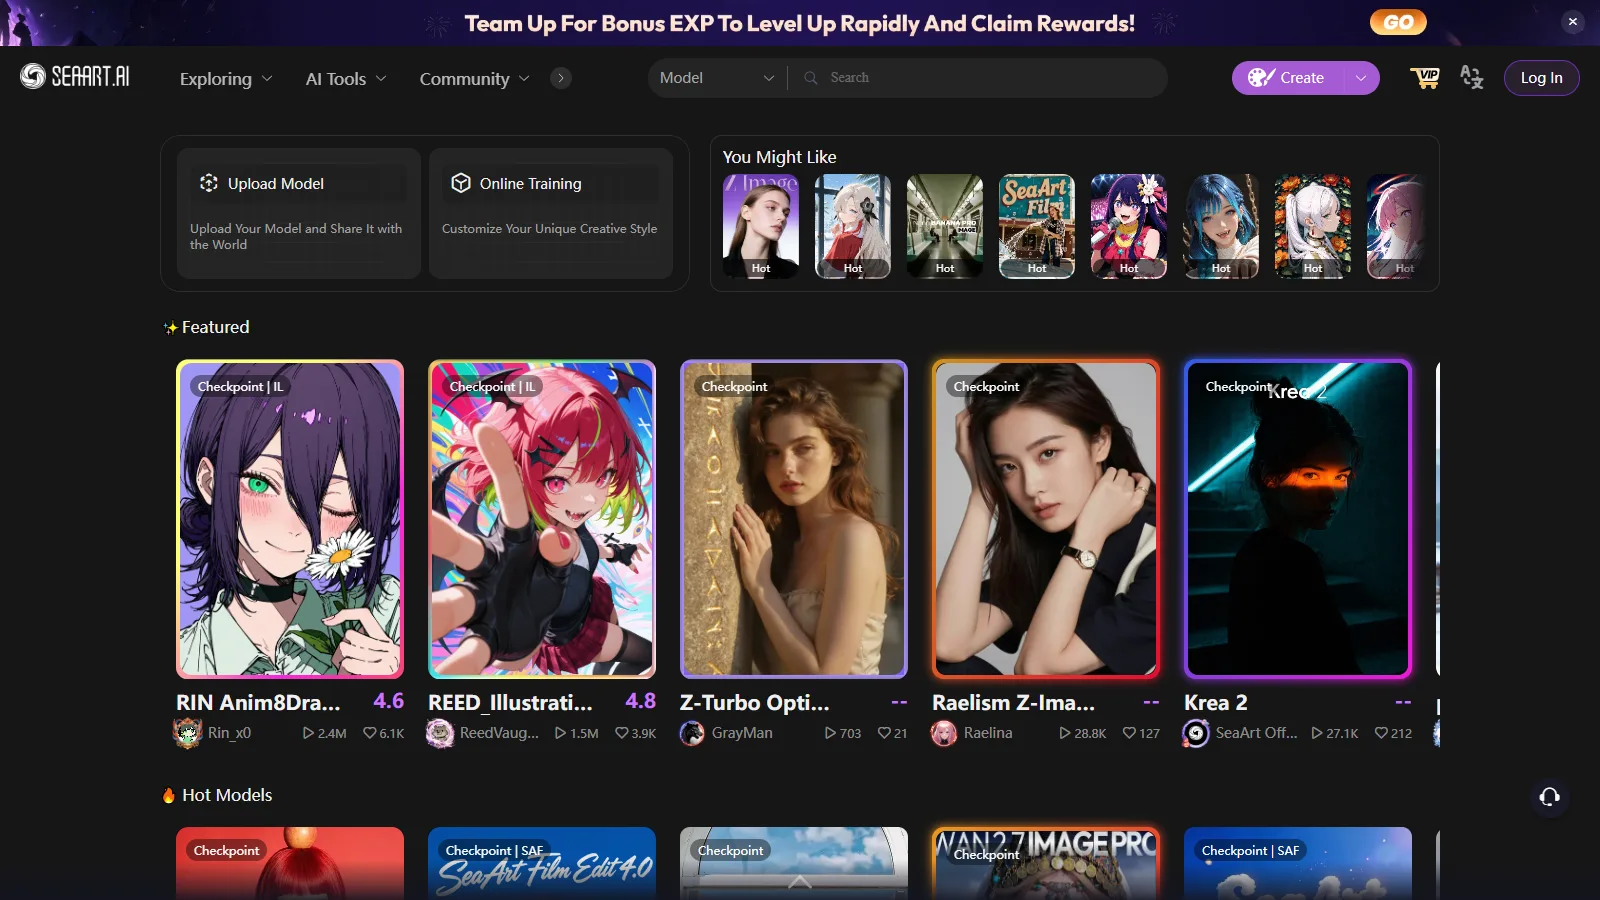Screen dimensions: 1600x900
Task: Open the Krea 2 featured model image
Action: click(x=1298, y=519)
